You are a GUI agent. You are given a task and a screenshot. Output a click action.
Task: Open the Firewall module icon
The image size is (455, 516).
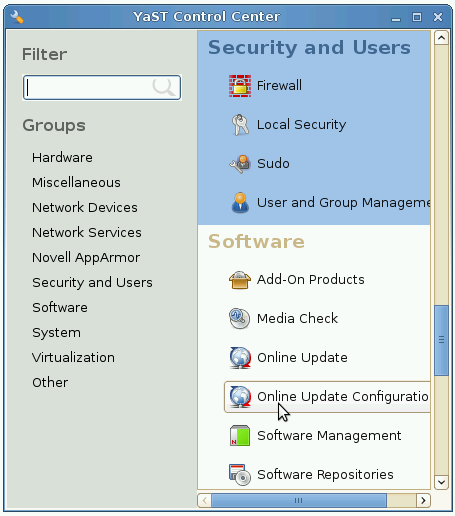[x=240, y=86]
